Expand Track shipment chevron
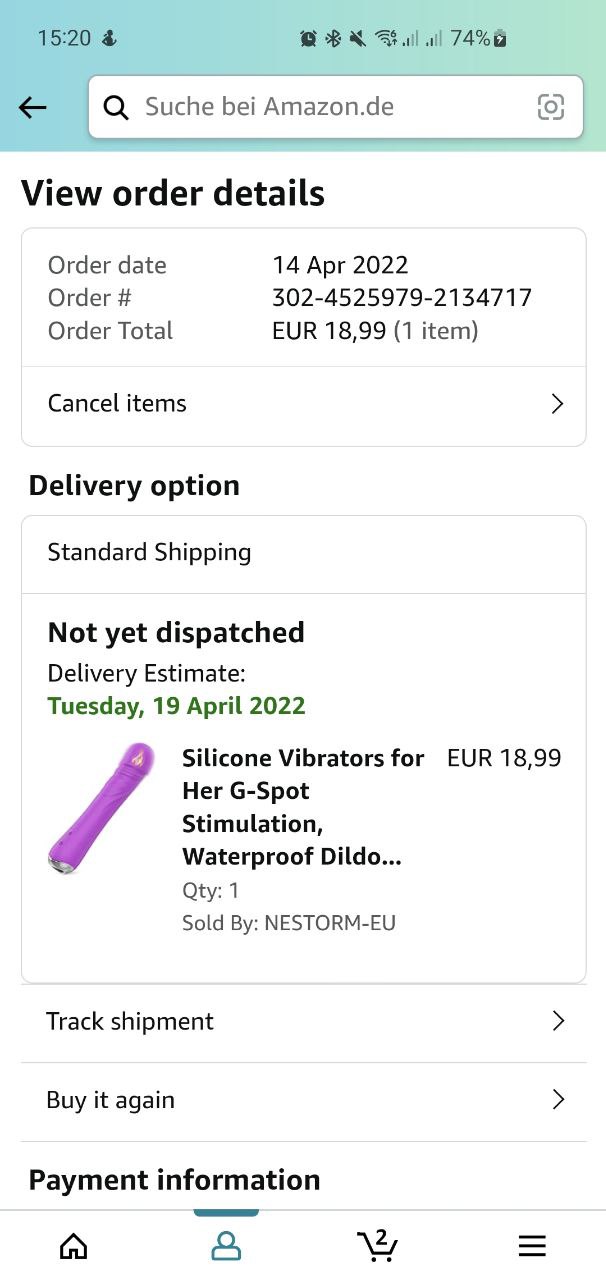 click(558, 1021)
